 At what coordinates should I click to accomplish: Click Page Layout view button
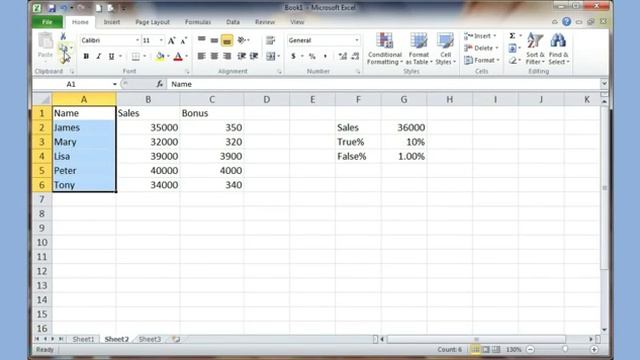(x=485, y=349)
